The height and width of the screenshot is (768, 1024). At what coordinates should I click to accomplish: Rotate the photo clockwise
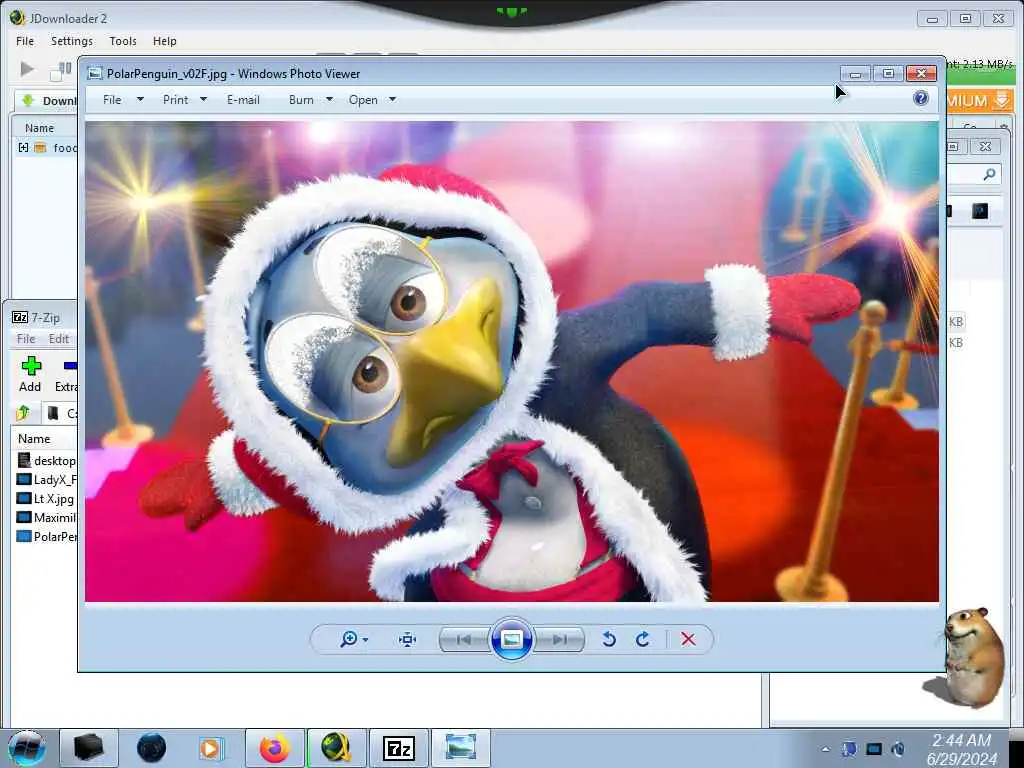[x=643, y=639]
